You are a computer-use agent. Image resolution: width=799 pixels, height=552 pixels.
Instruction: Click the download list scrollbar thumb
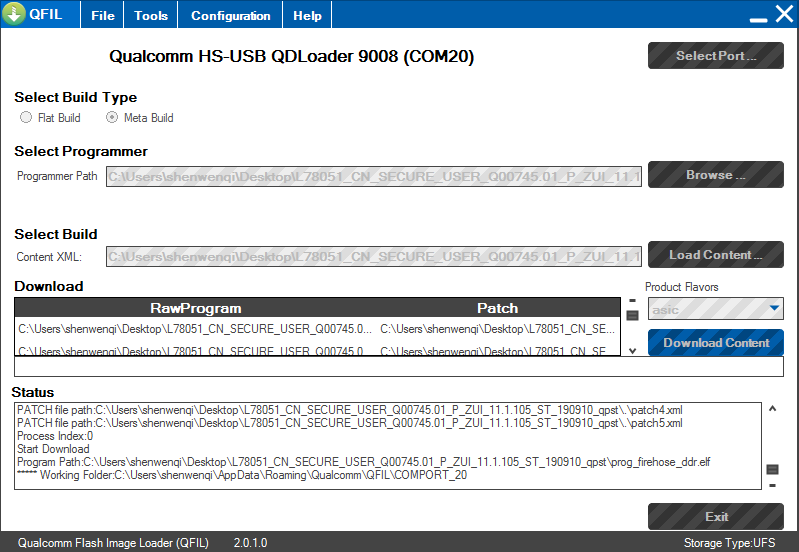click(x=632, y=316)
